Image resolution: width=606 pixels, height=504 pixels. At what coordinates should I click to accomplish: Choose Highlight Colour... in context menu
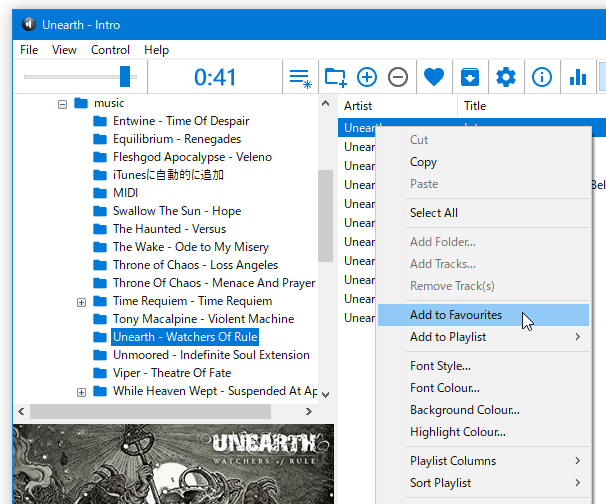(x=483, y=432)
